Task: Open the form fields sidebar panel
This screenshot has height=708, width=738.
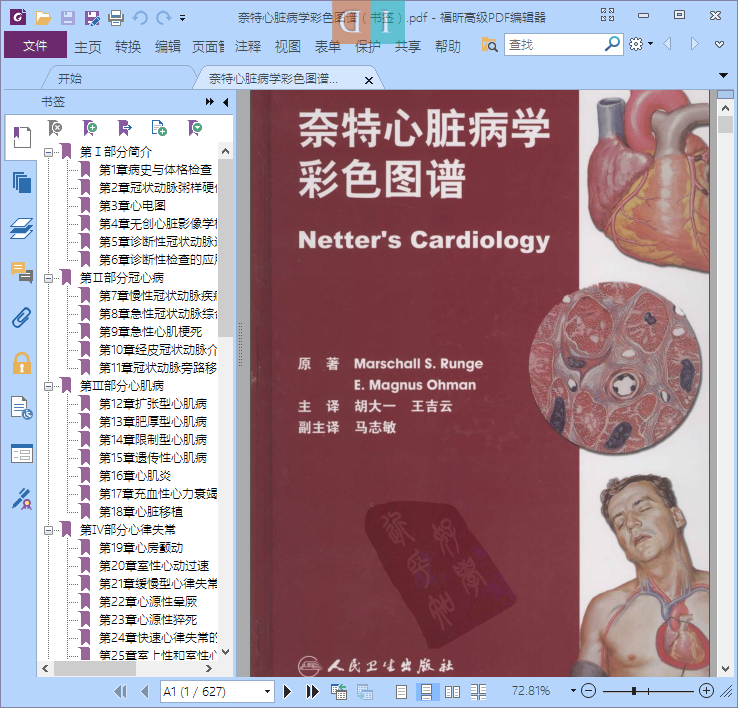Action: tap(22, 454)
